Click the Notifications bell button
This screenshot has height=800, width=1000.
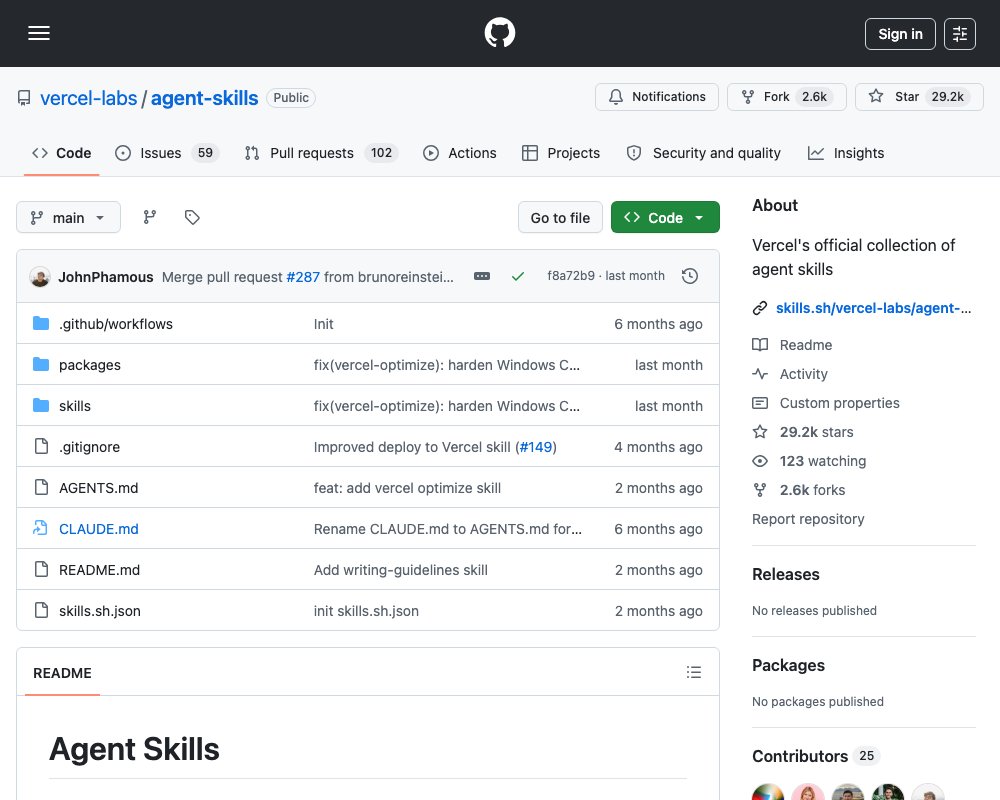coord(657,97)
